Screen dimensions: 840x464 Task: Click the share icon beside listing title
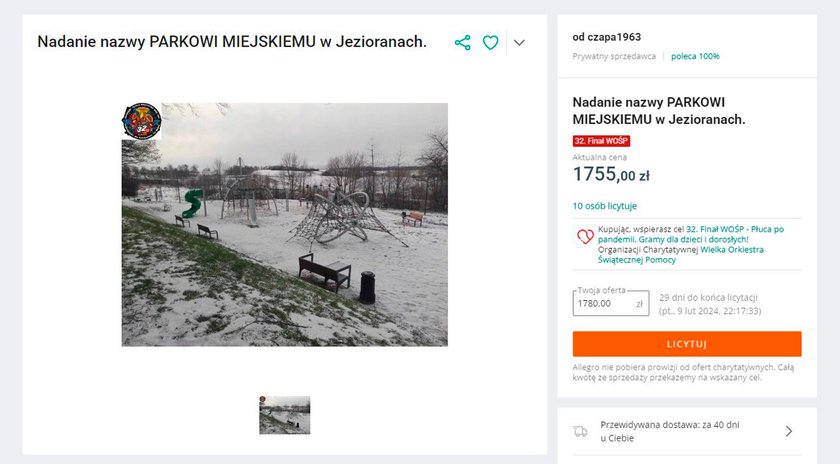pos(462,42)
